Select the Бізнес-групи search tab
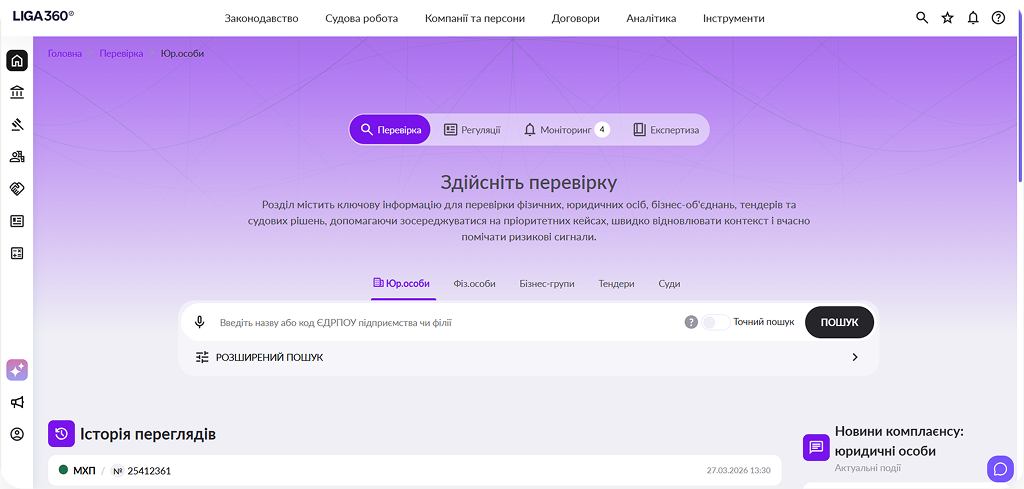 547,284
